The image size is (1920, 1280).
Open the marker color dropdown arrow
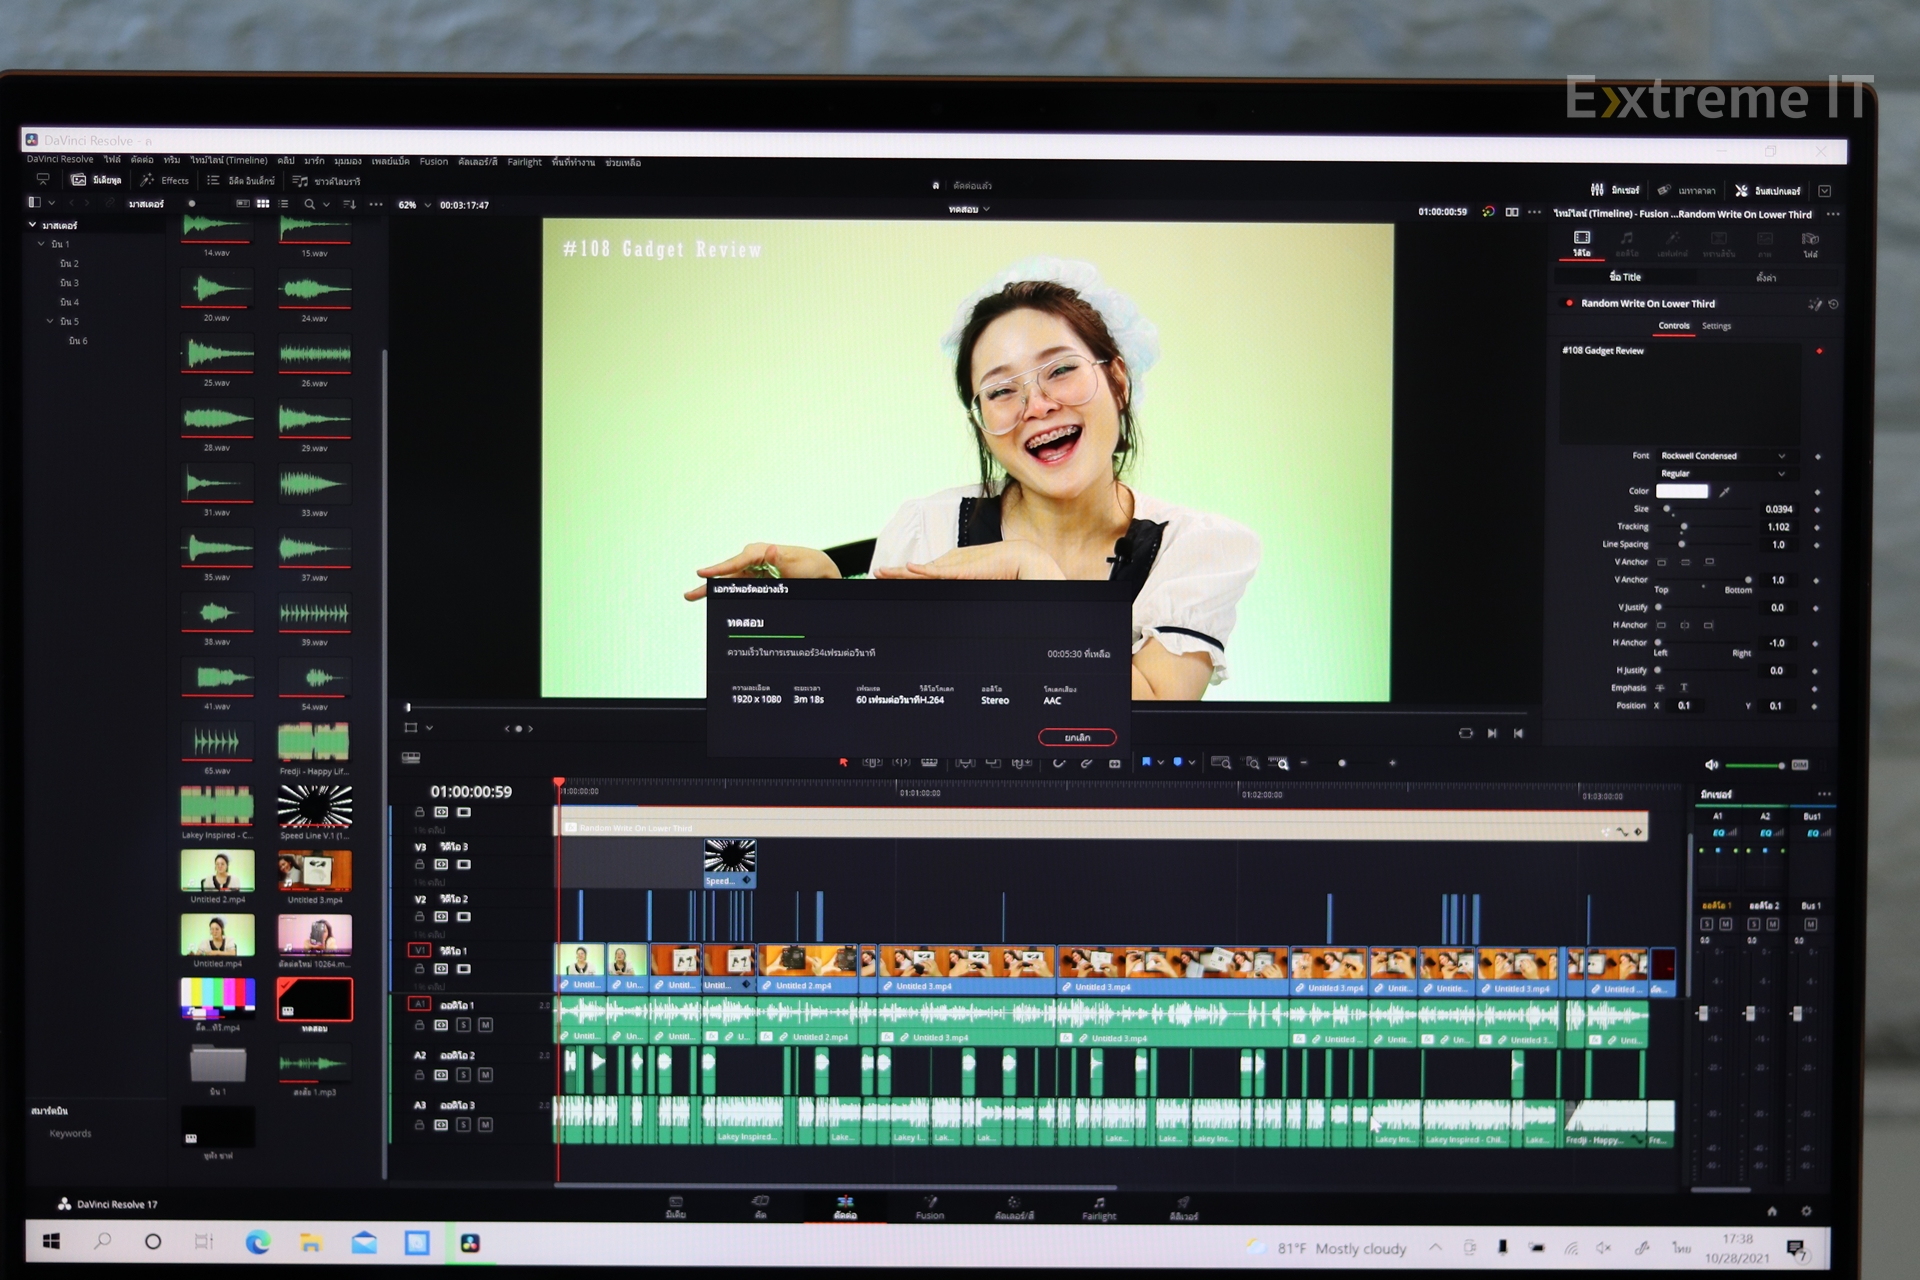(1192, 763)
